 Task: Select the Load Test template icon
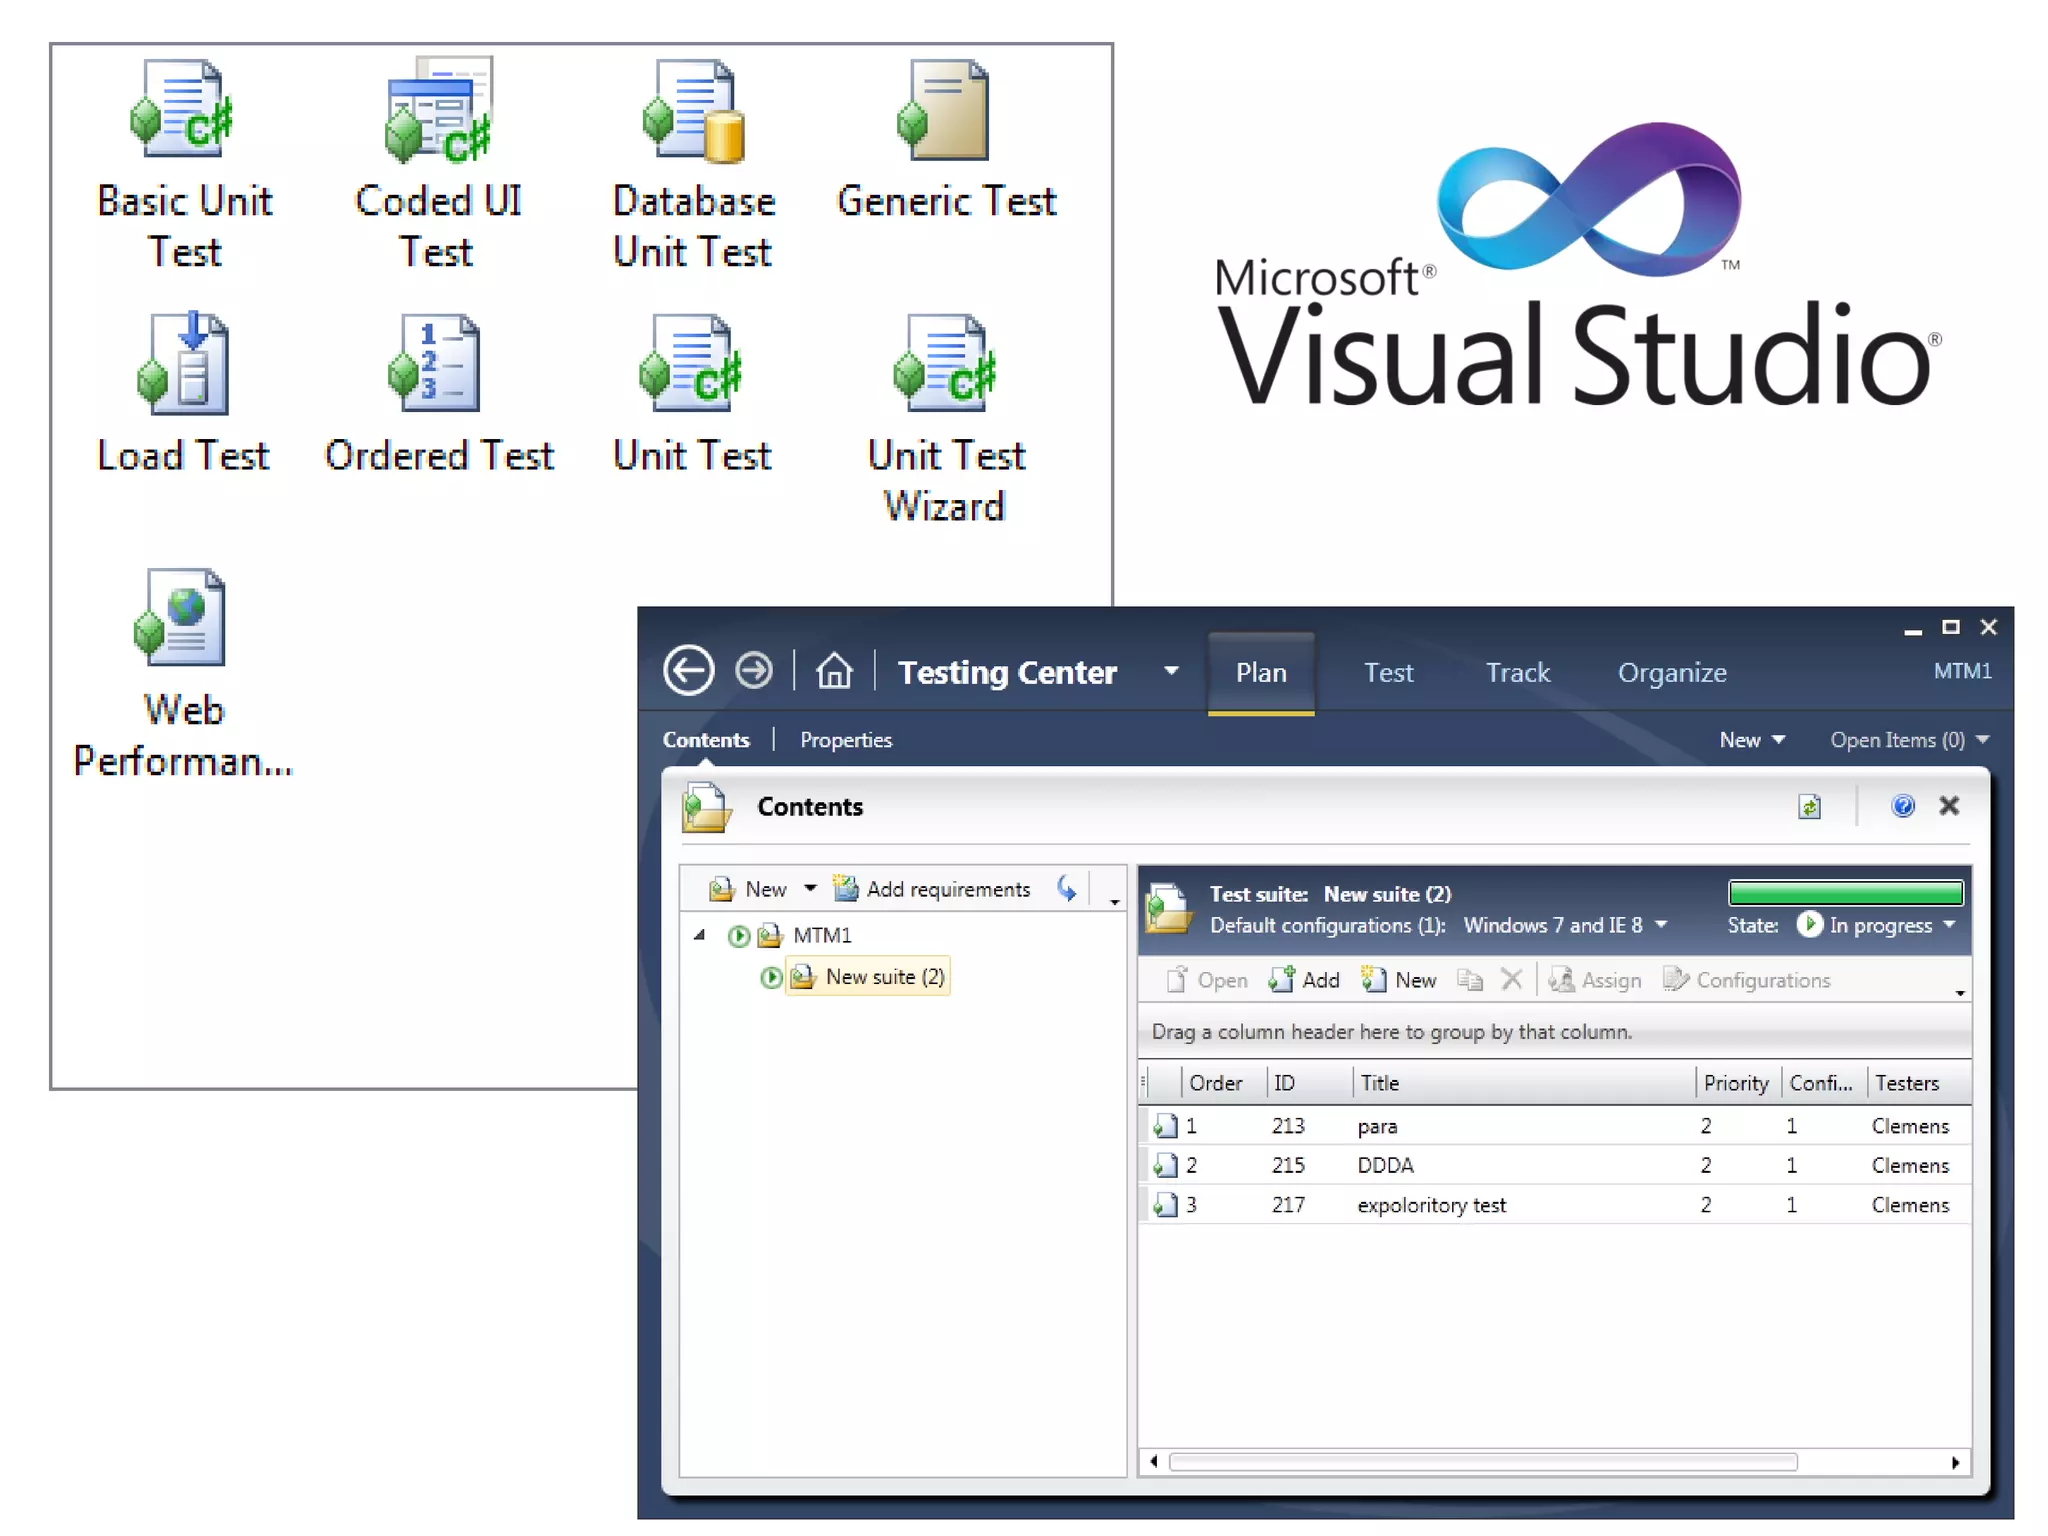coord(184,363)
